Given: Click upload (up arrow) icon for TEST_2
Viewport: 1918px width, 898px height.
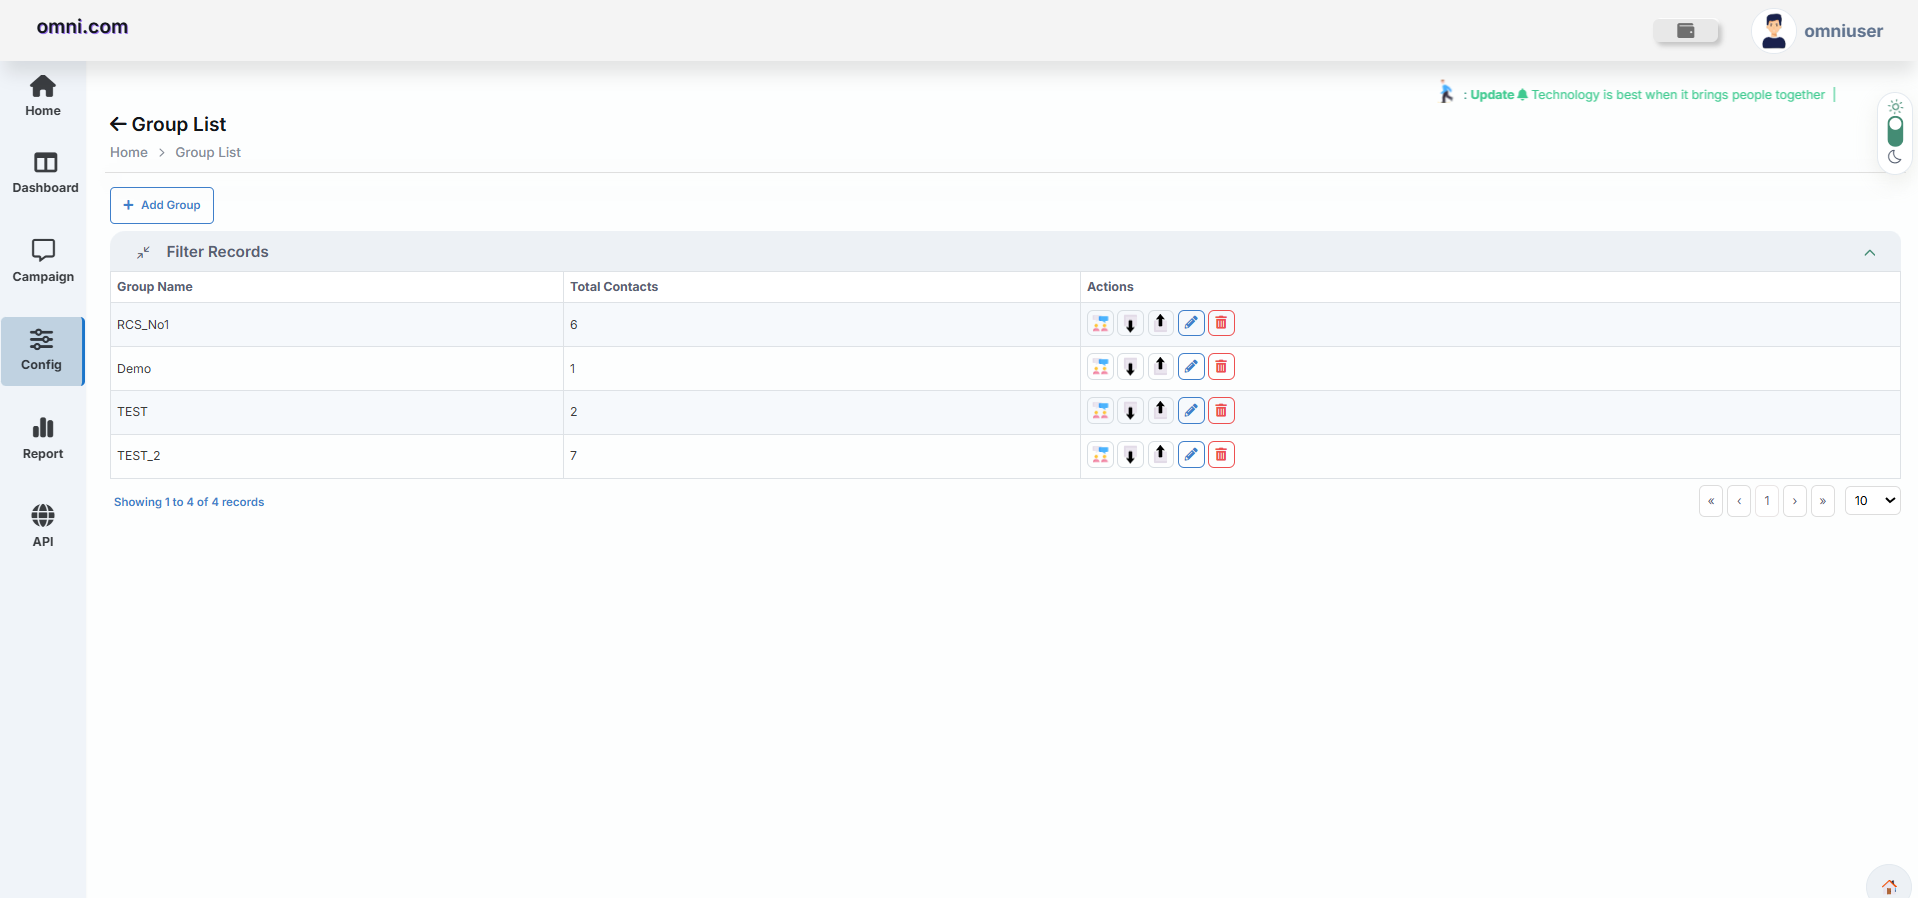Looking at the screenshot, I should pos(1160,455).
